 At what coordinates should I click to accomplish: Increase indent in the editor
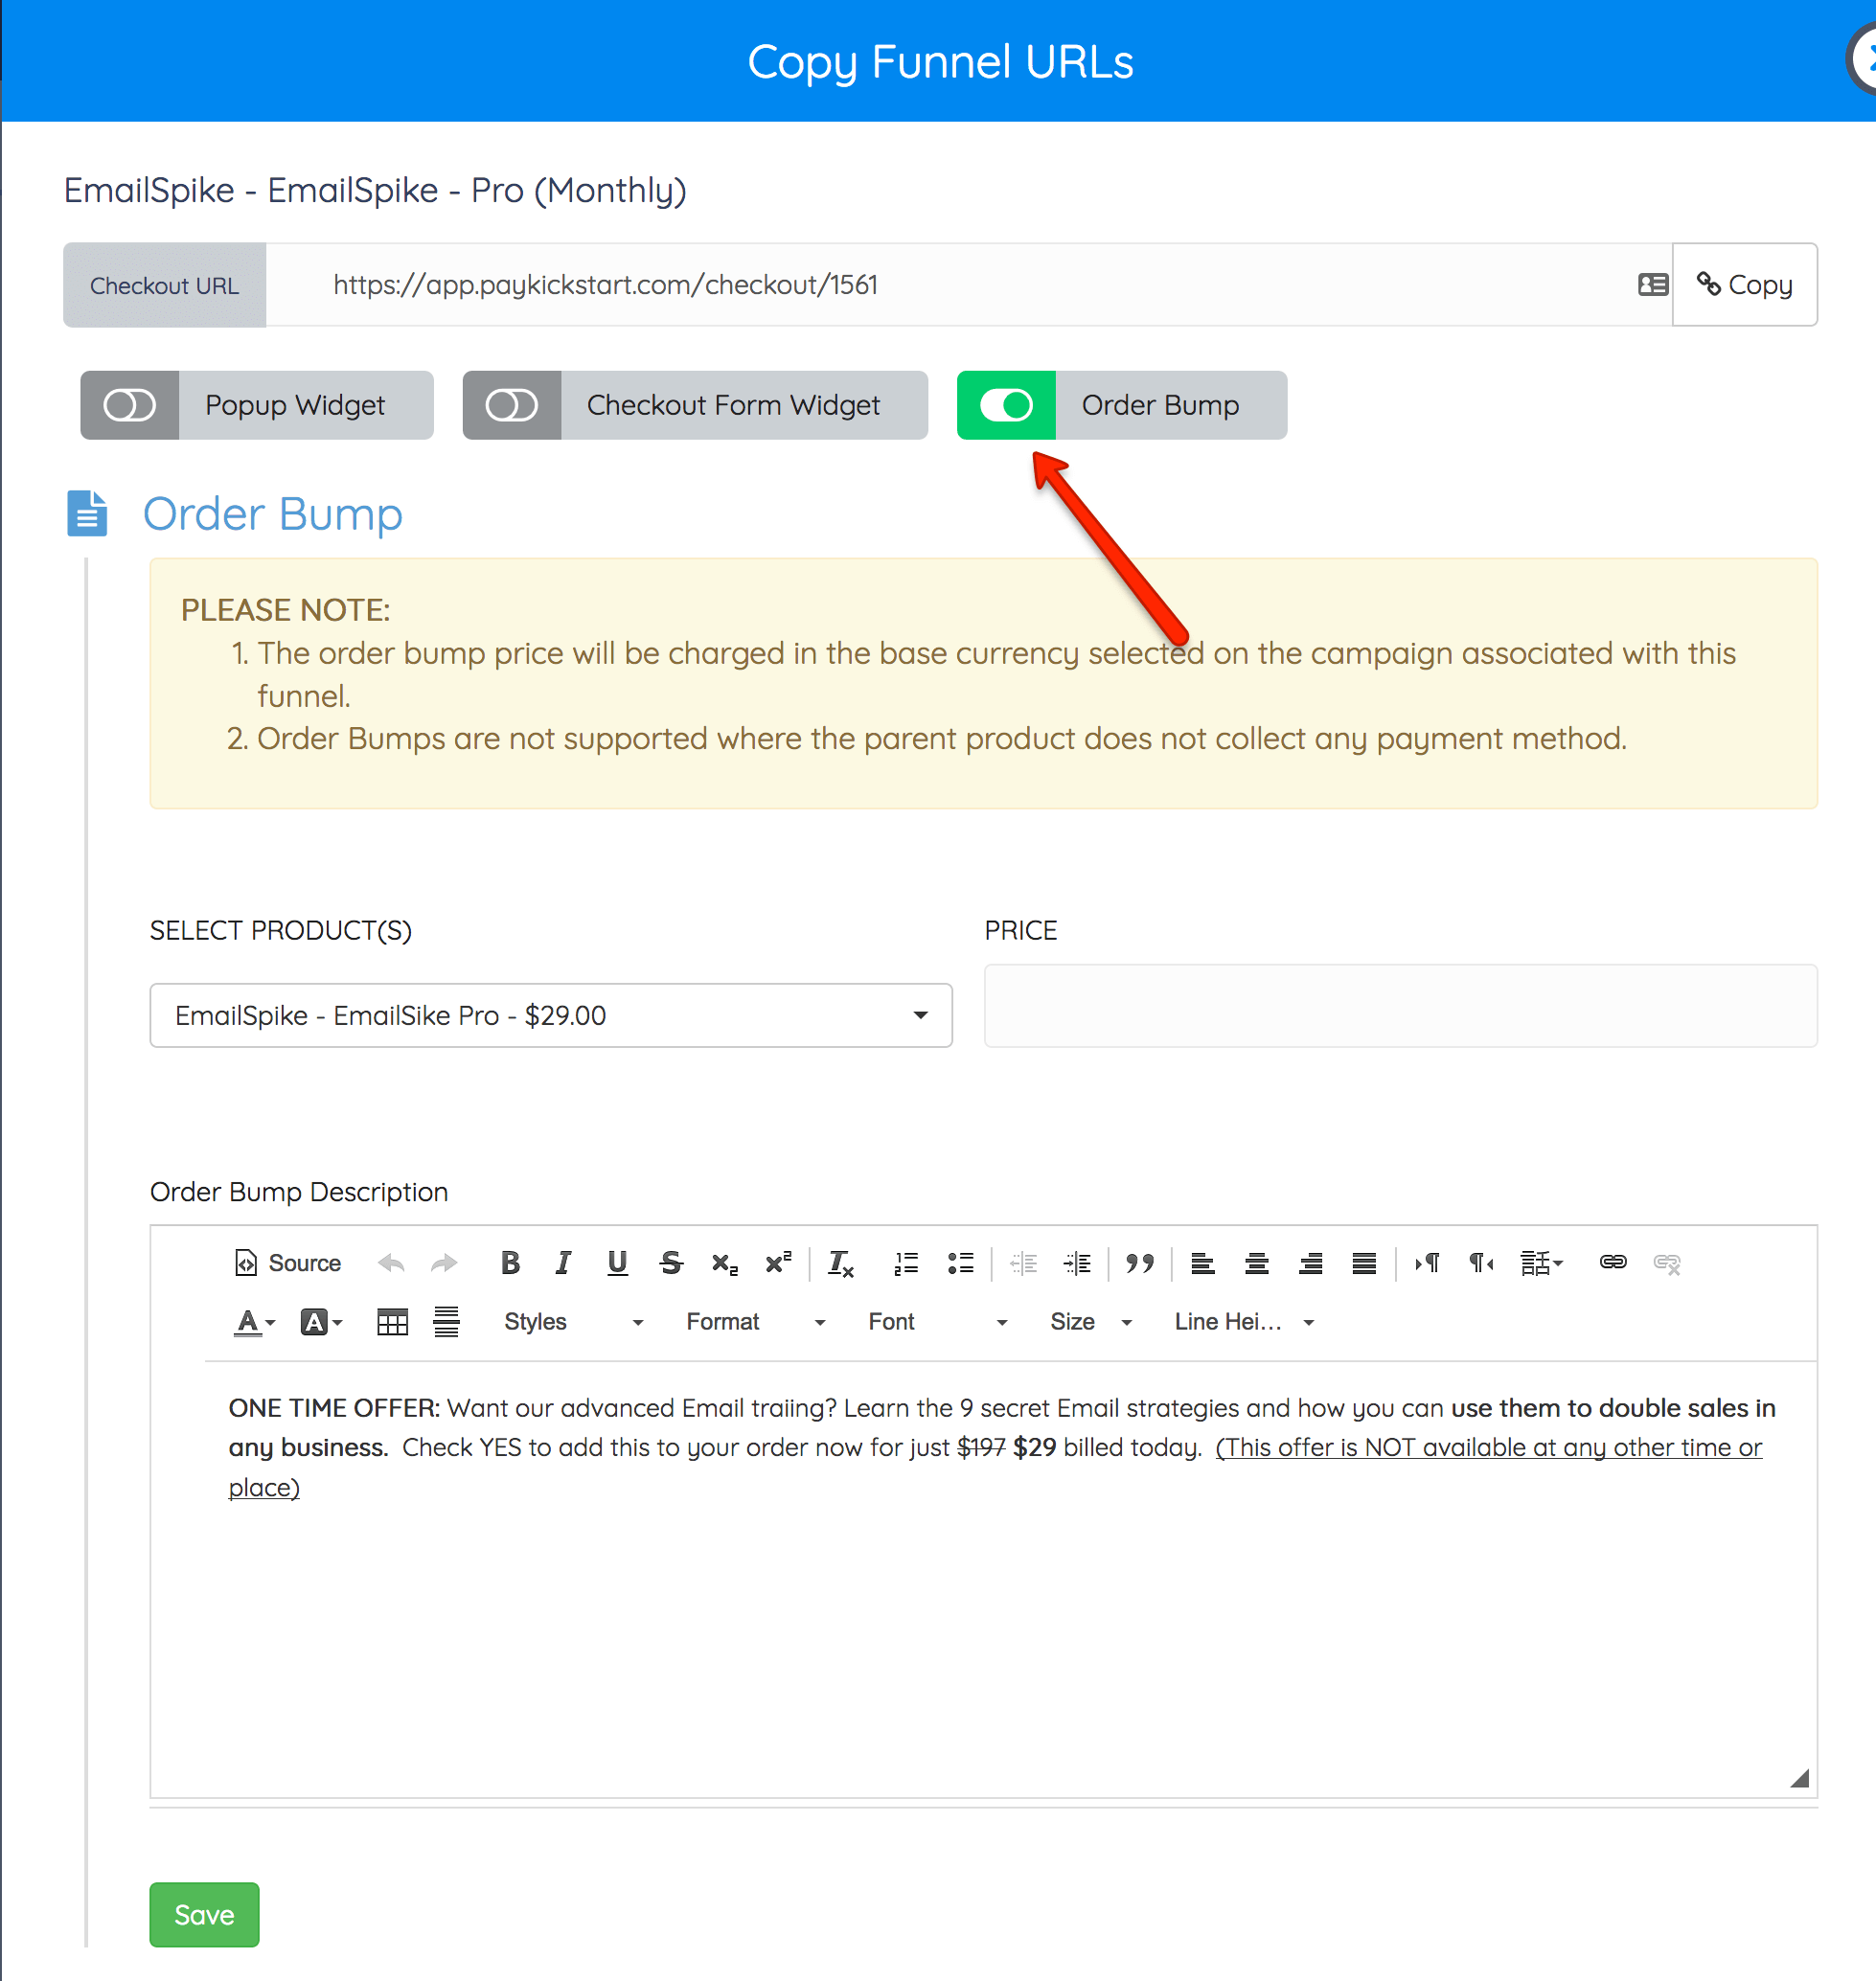click(x=1077, y=1263)
